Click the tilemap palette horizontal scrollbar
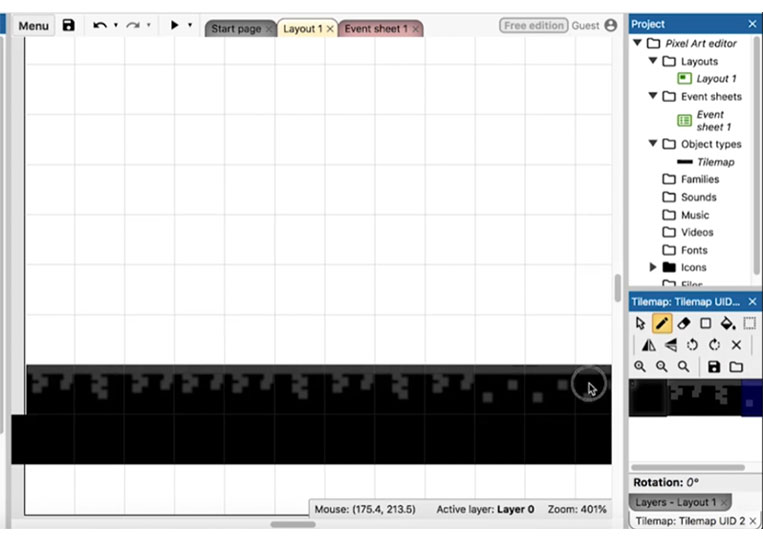This screenshot has width=763, height=541. point(688,468)
